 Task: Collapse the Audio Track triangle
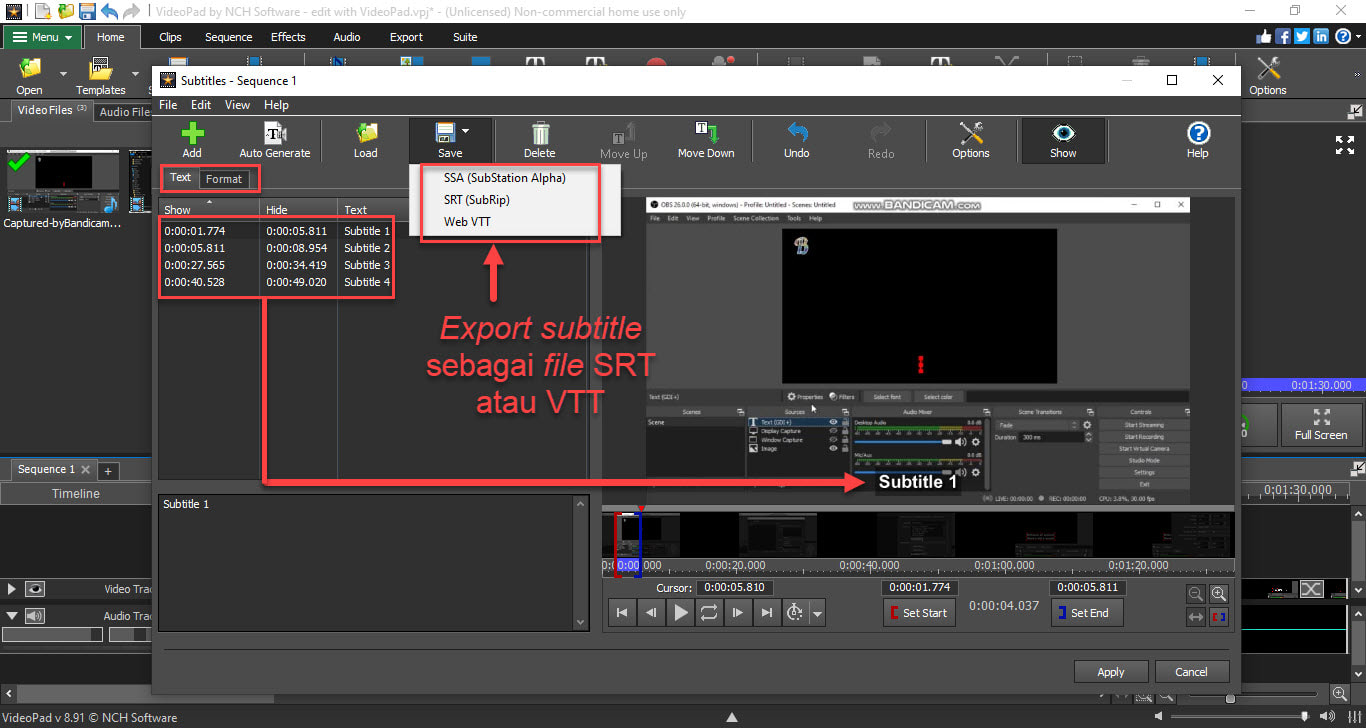(12, 616)
